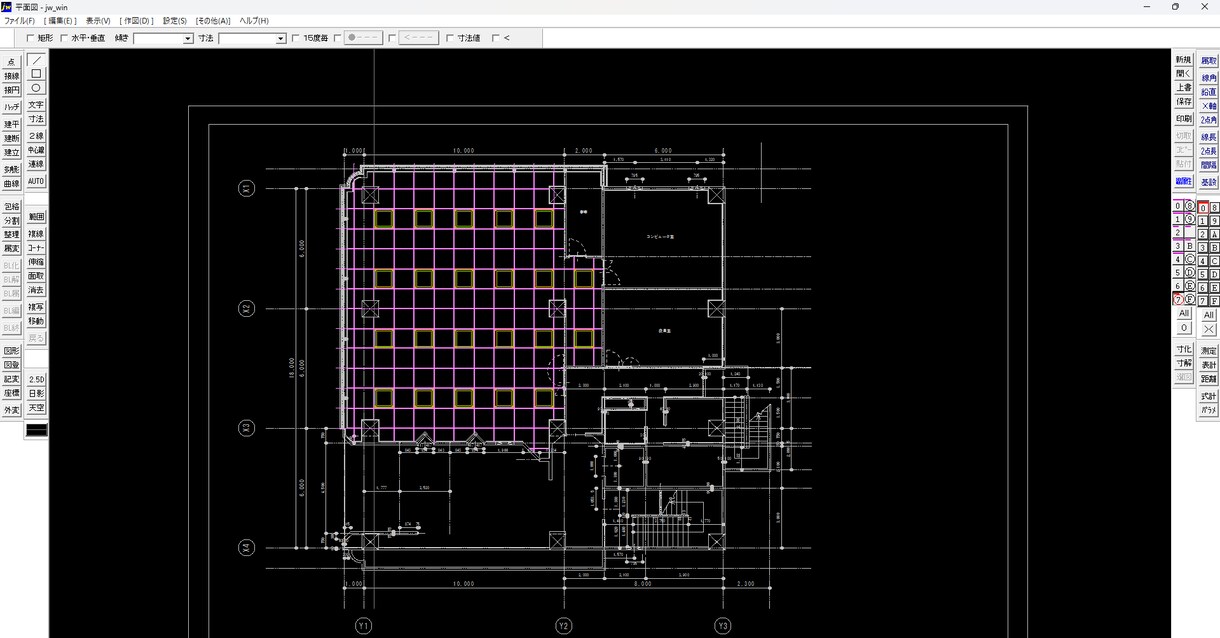Select the 接線 tangent line tool
1220x638 pixels.
pos(12,76)
